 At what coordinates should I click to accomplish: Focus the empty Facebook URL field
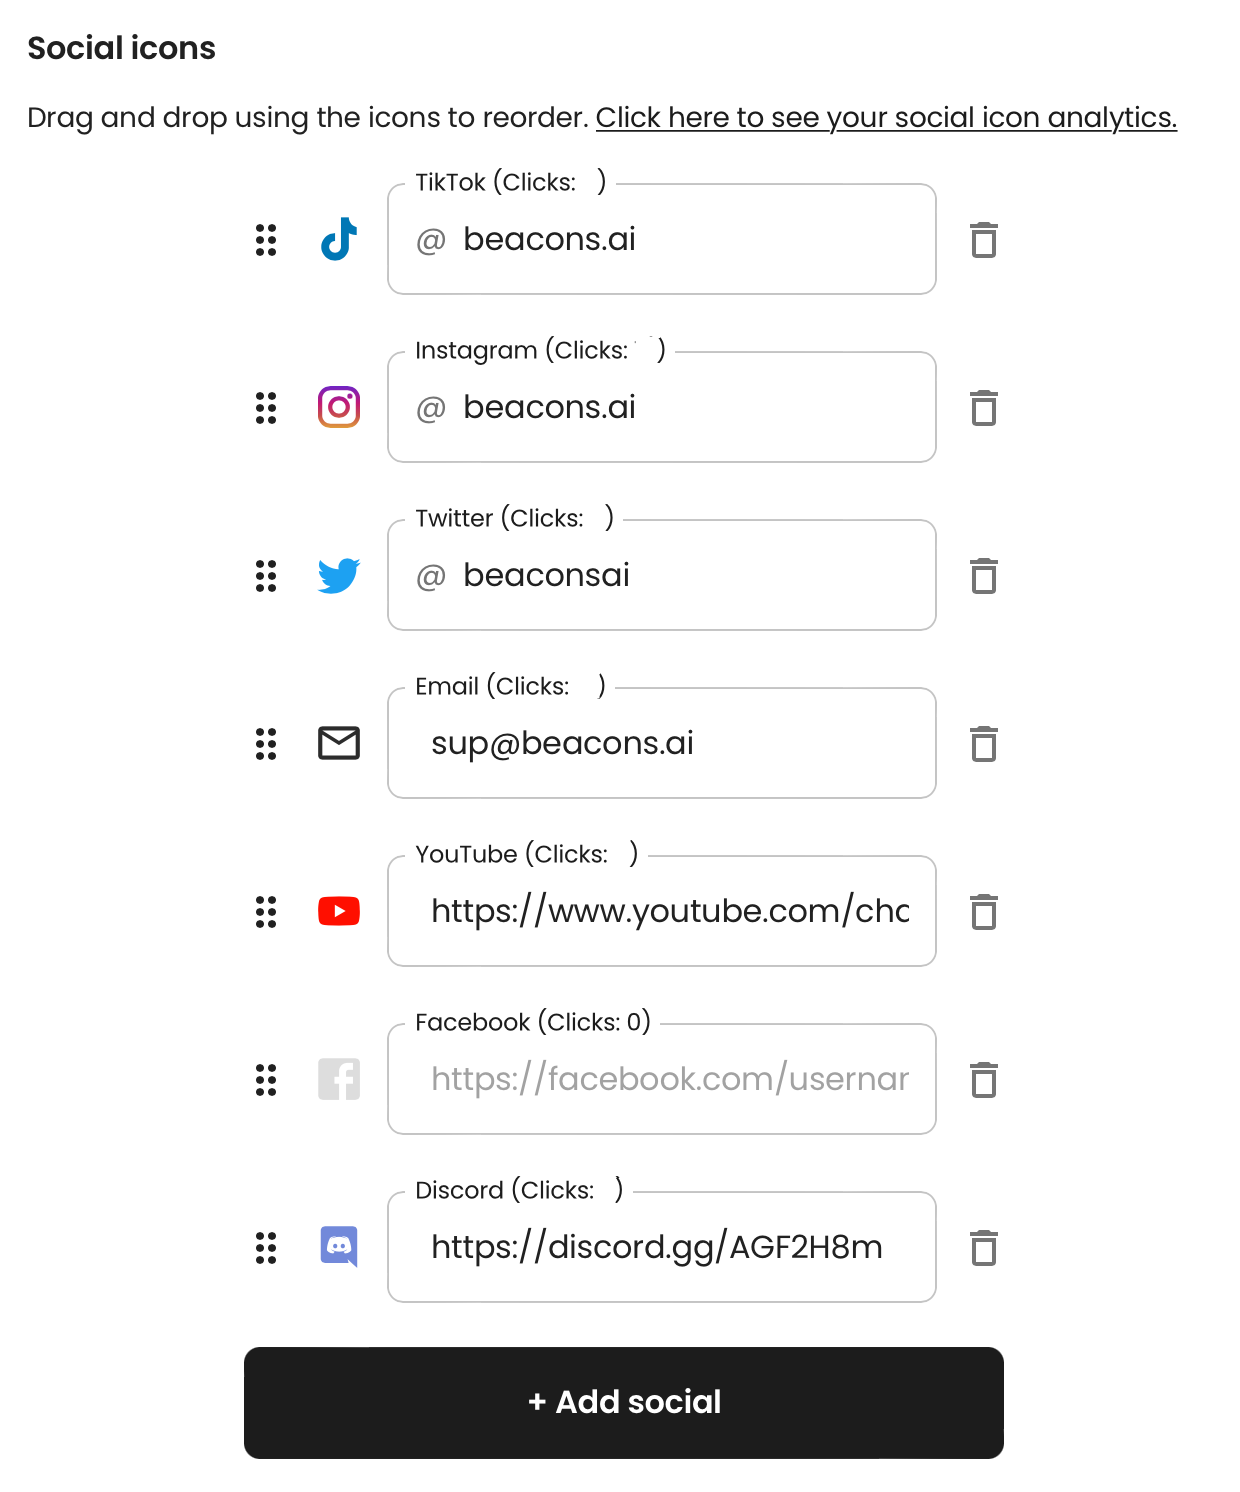(x=662, y=1079)
